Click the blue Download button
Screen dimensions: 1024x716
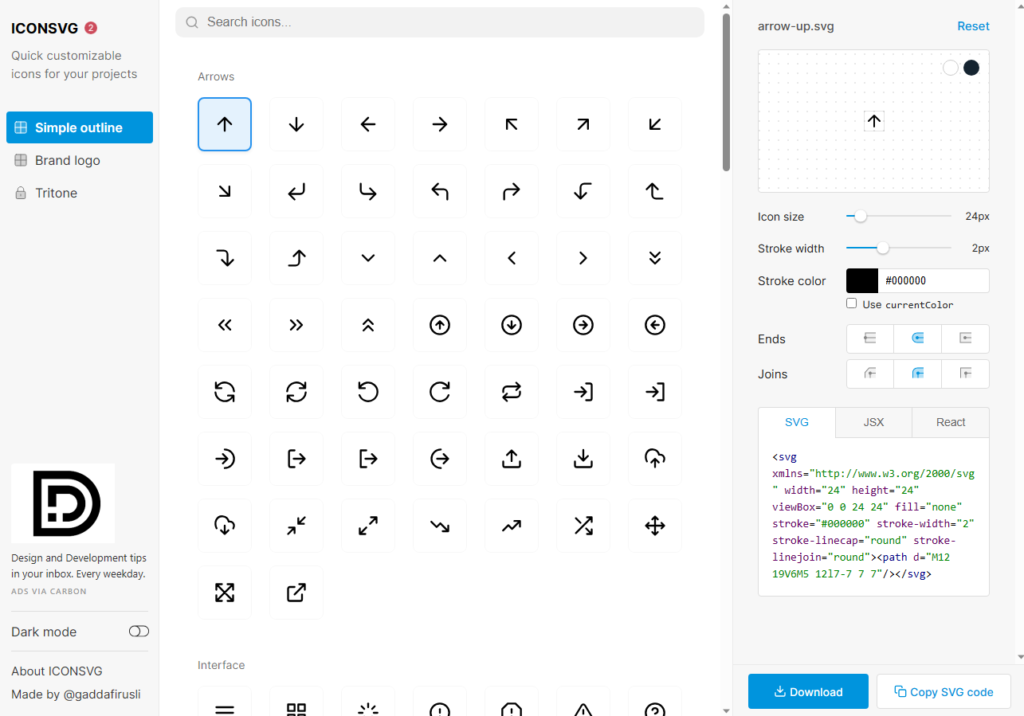807,691
